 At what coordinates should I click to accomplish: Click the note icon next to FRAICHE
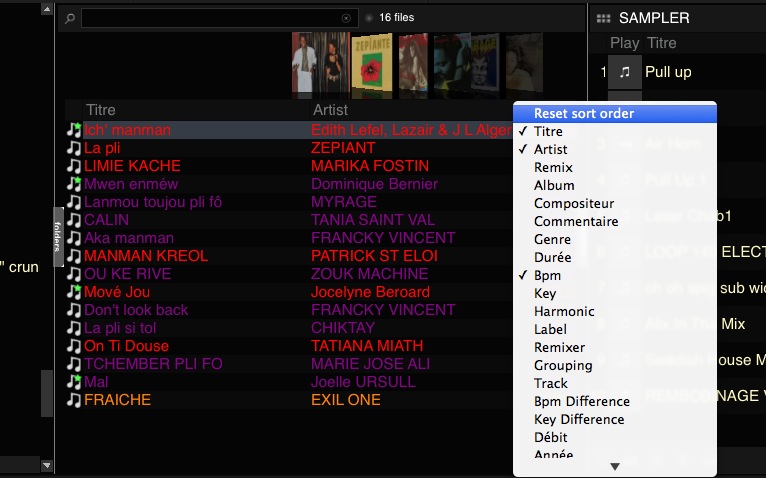[x=74, y=400]
